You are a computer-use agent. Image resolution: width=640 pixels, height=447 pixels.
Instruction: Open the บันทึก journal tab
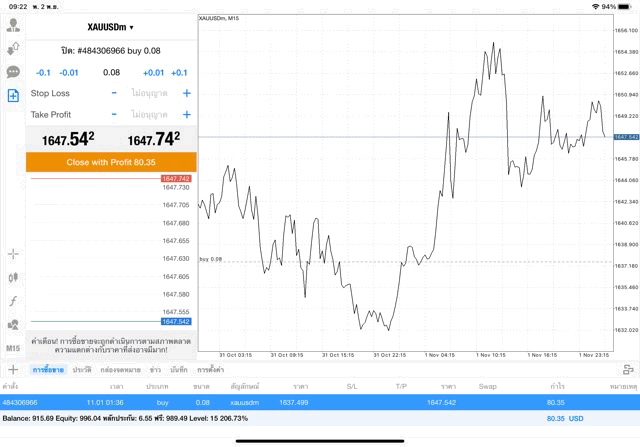pos(179,370)
